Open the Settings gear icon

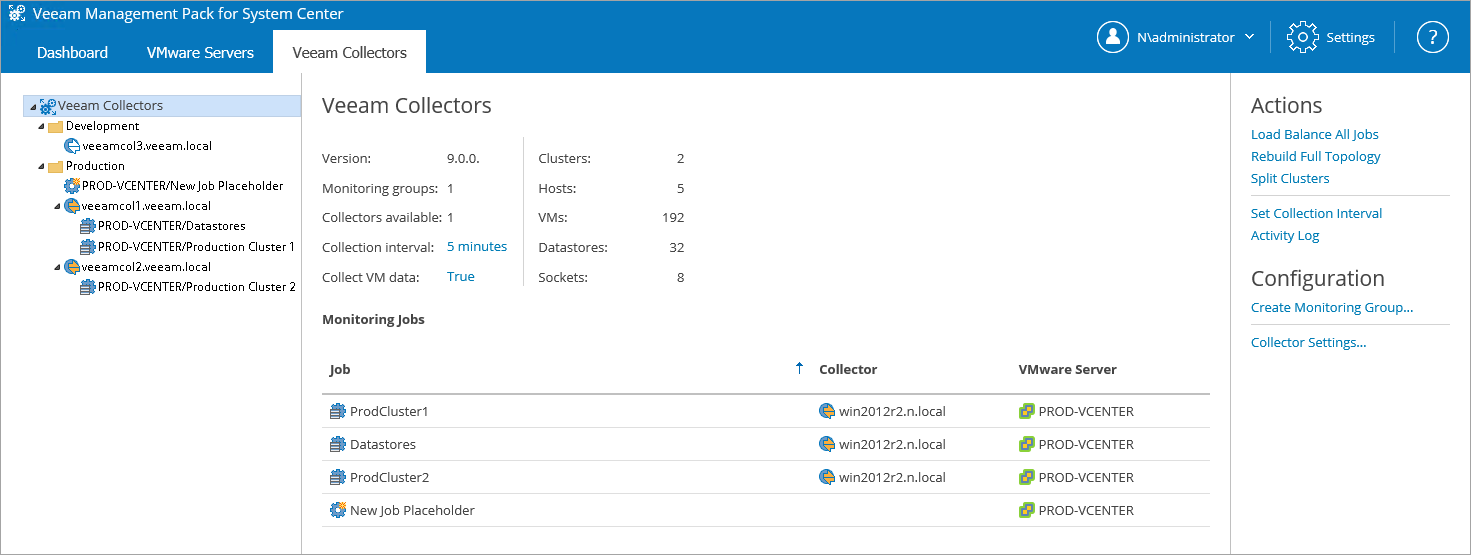1302,37
